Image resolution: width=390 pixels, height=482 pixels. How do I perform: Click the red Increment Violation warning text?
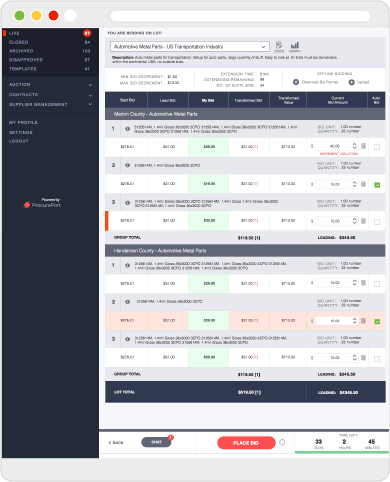coord(339,154)
